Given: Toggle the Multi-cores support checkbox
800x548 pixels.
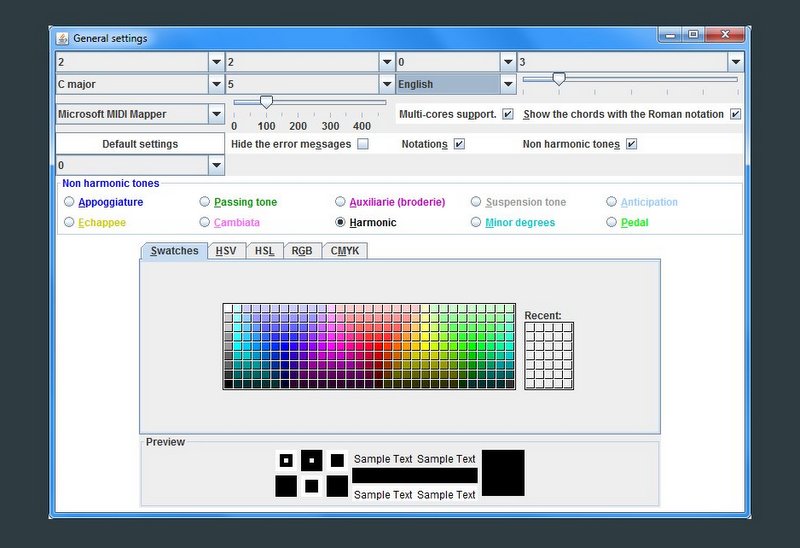Looking at the screenshot, I should point(508,114).
